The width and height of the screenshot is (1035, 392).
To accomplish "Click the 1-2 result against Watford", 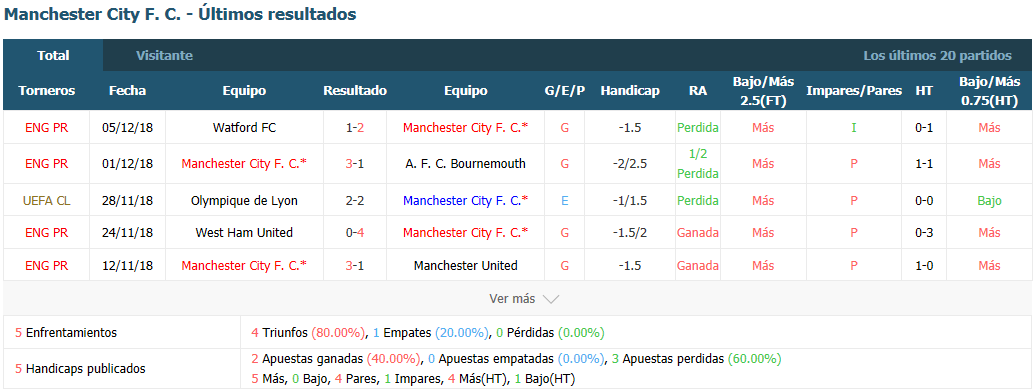I will pyautogui.click(x=355, y=127).
